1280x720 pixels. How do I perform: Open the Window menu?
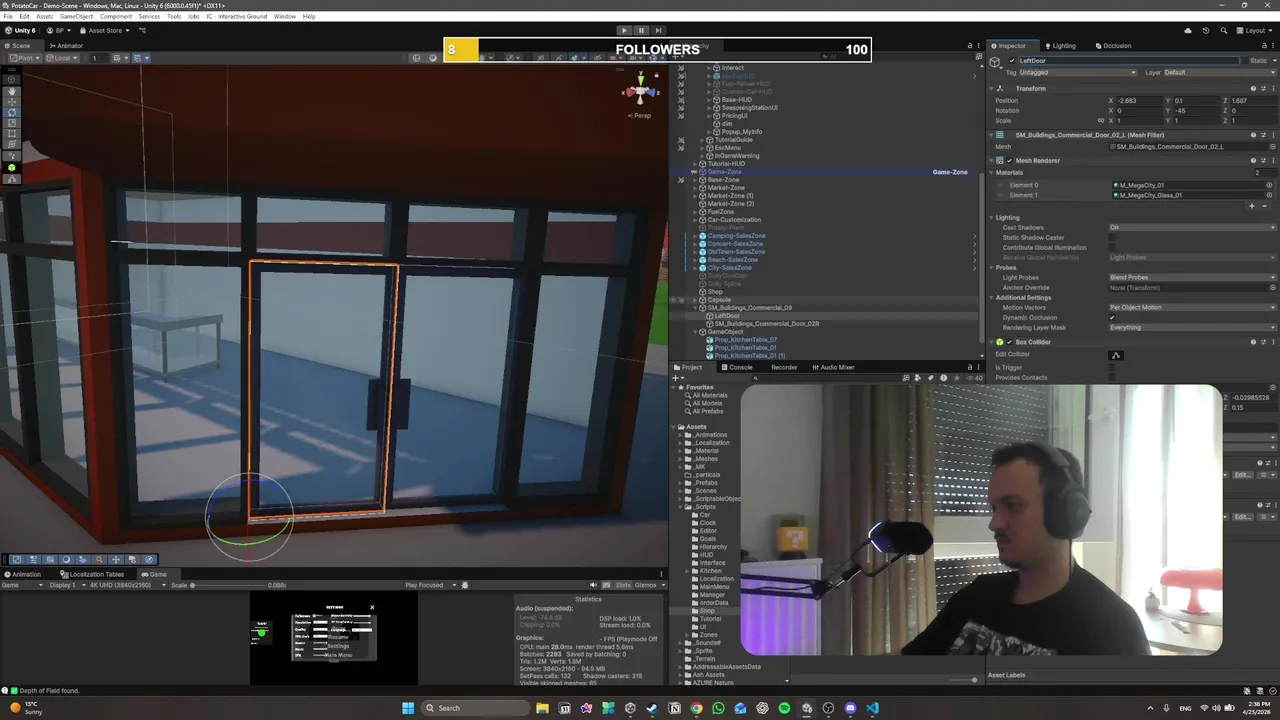pyautogui.click(x=285, y=17)
